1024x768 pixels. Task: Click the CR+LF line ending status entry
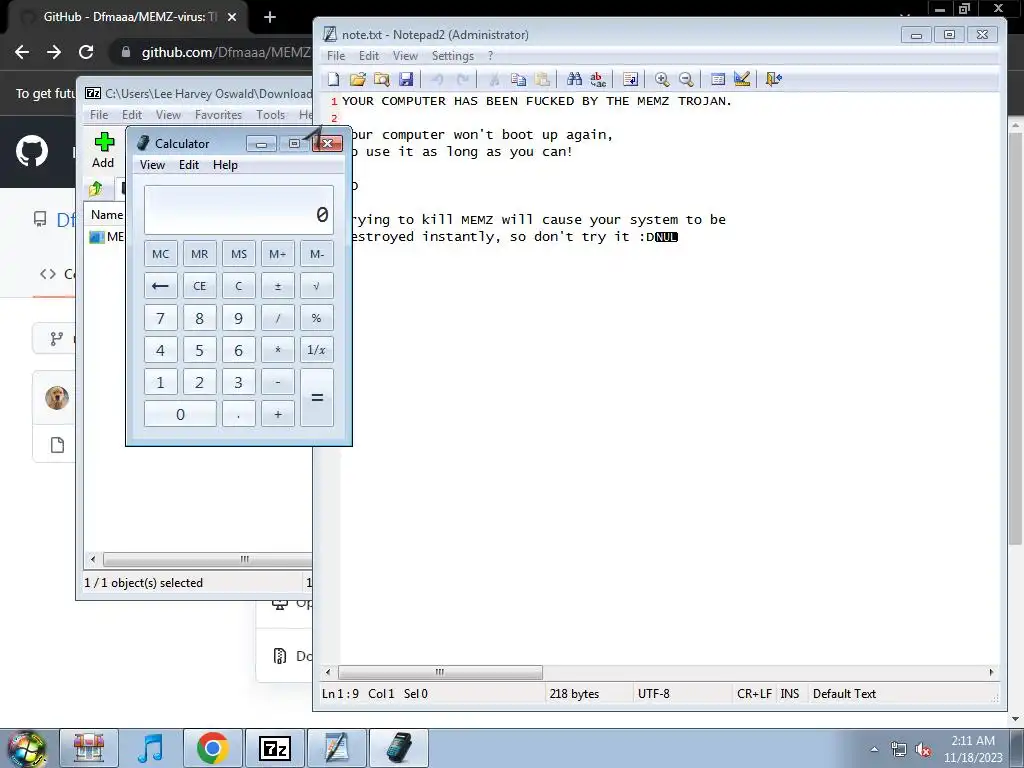(x=754, y=694)
